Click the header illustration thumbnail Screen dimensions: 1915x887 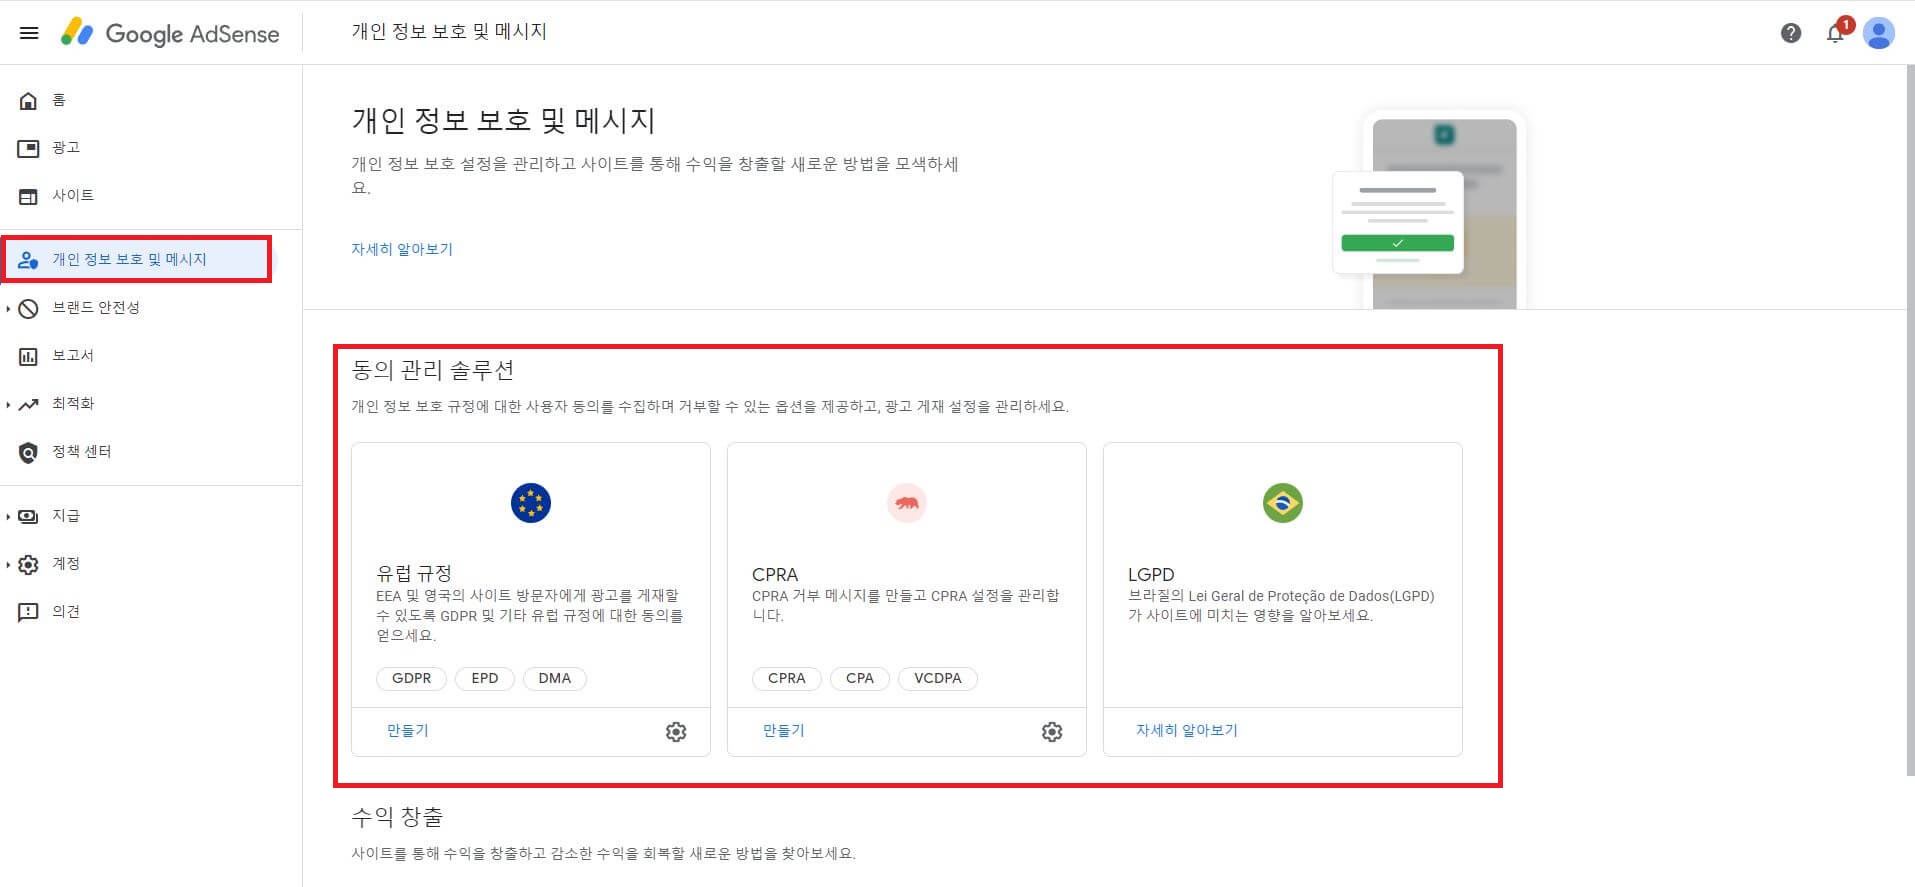pyautogui.click(x=1430, y=209)
